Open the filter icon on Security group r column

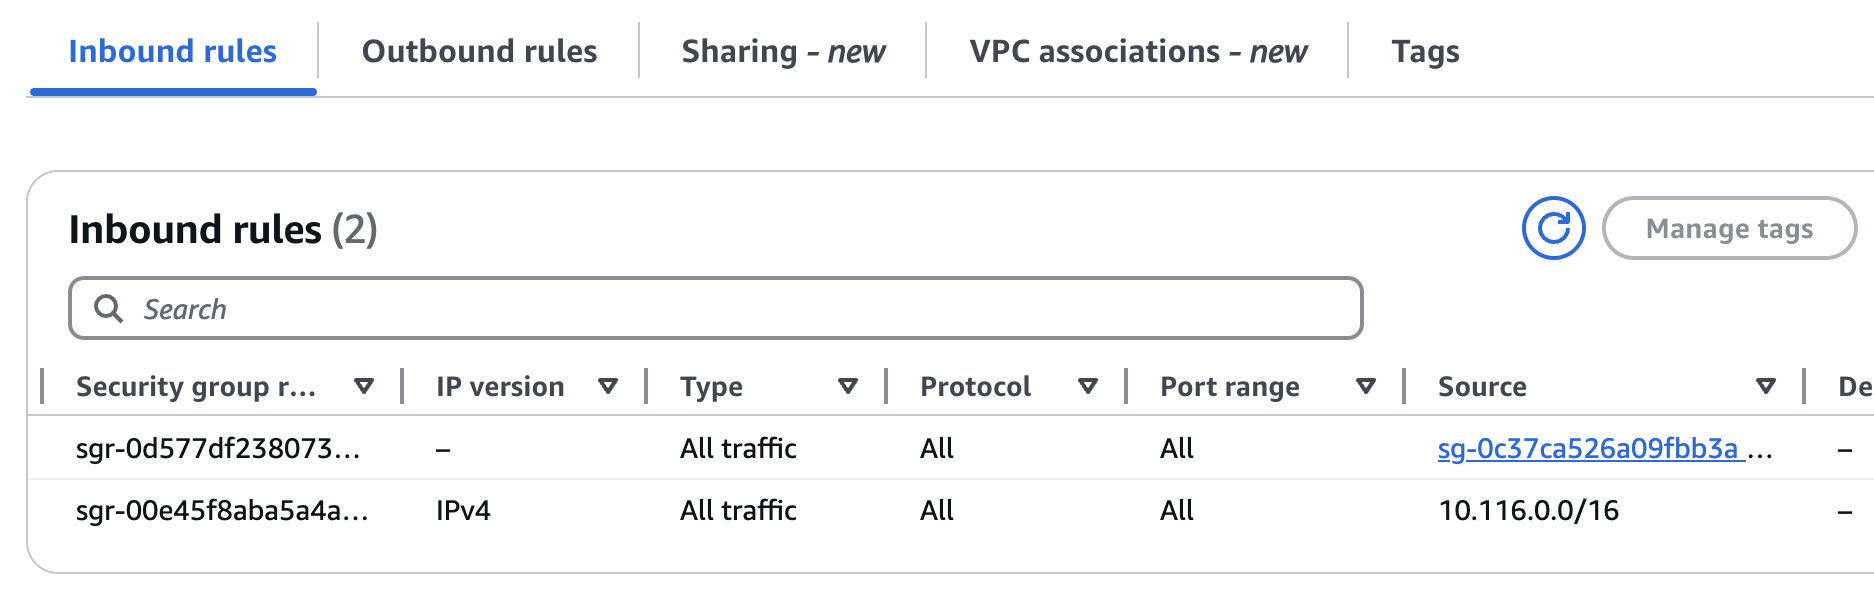[365, 385]
